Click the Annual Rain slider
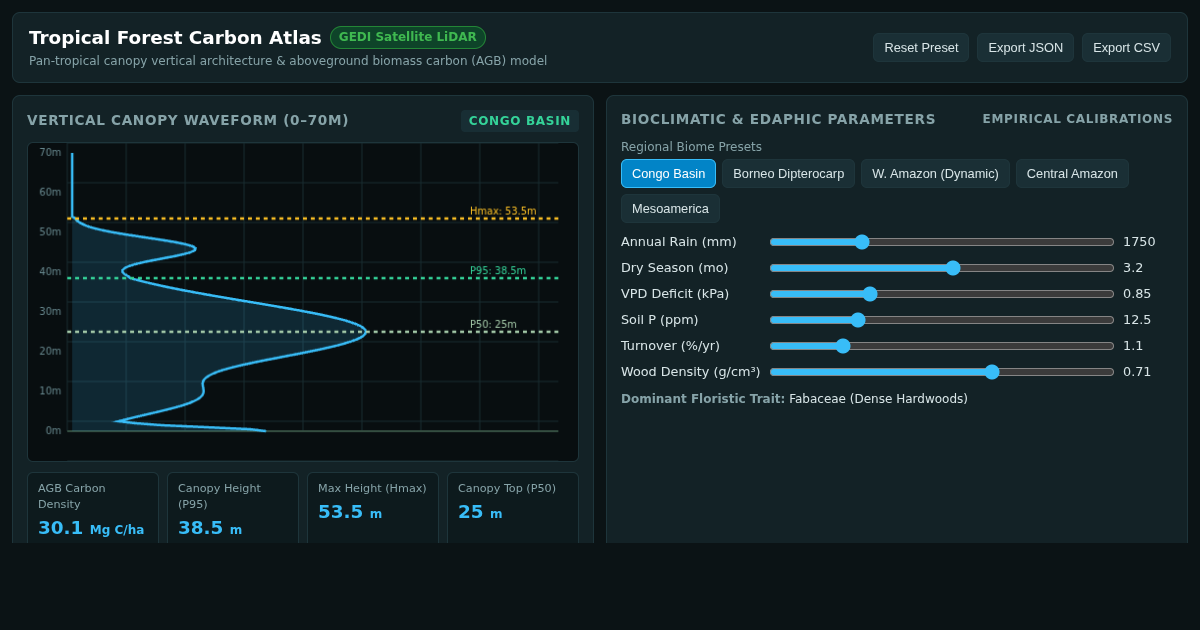1200x630 pixels. tap(941, 242)
